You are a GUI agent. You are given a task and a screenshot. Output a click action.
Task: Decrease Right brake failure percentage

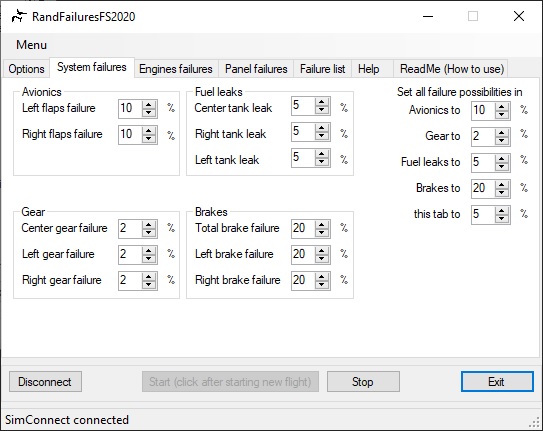tap(322, 285)
